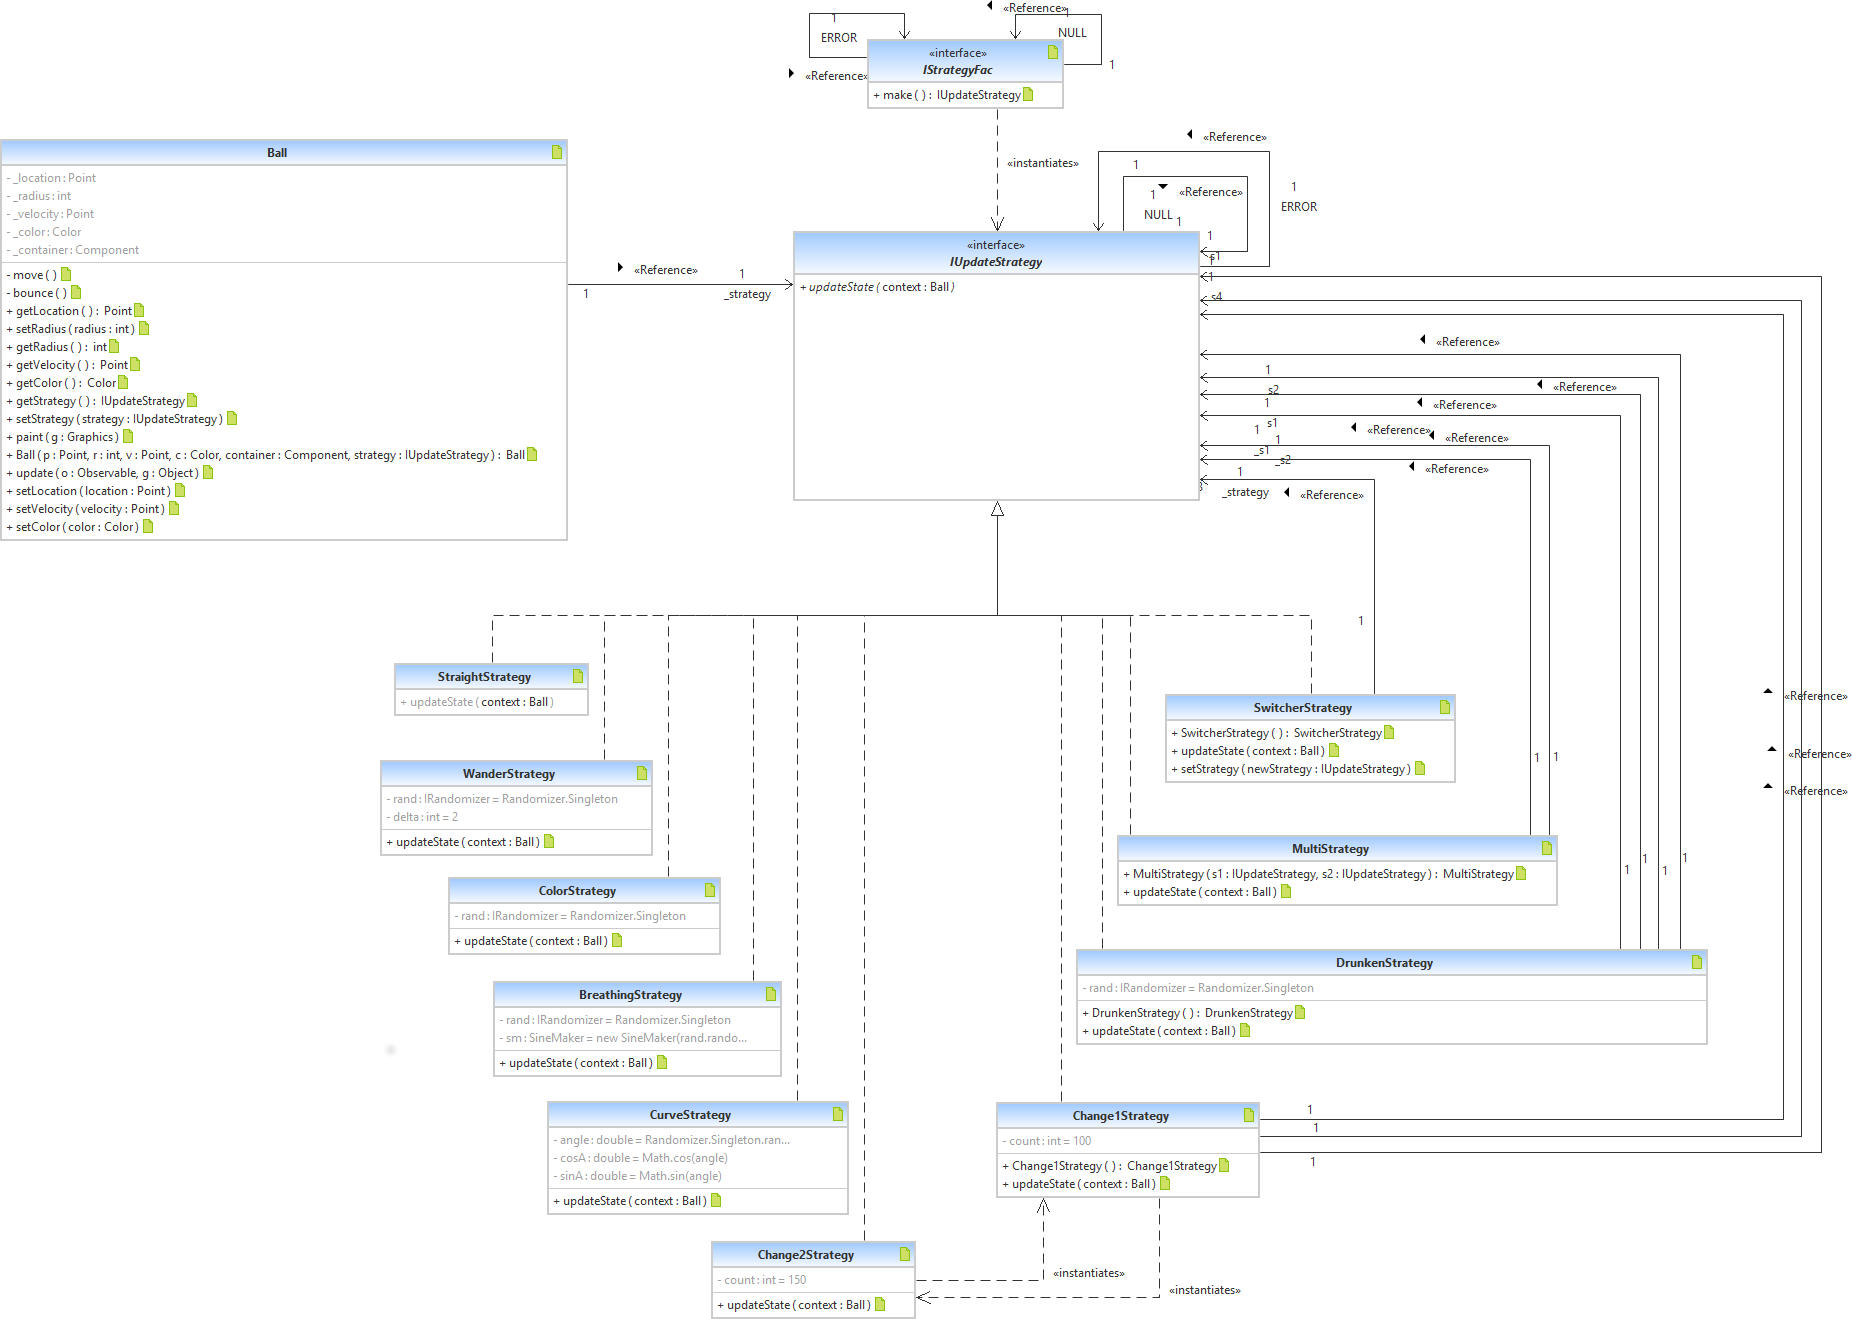Click the note icon beside the bounce() method
The width and height of the screenshot is (1852, 1319).
[76, 292]
